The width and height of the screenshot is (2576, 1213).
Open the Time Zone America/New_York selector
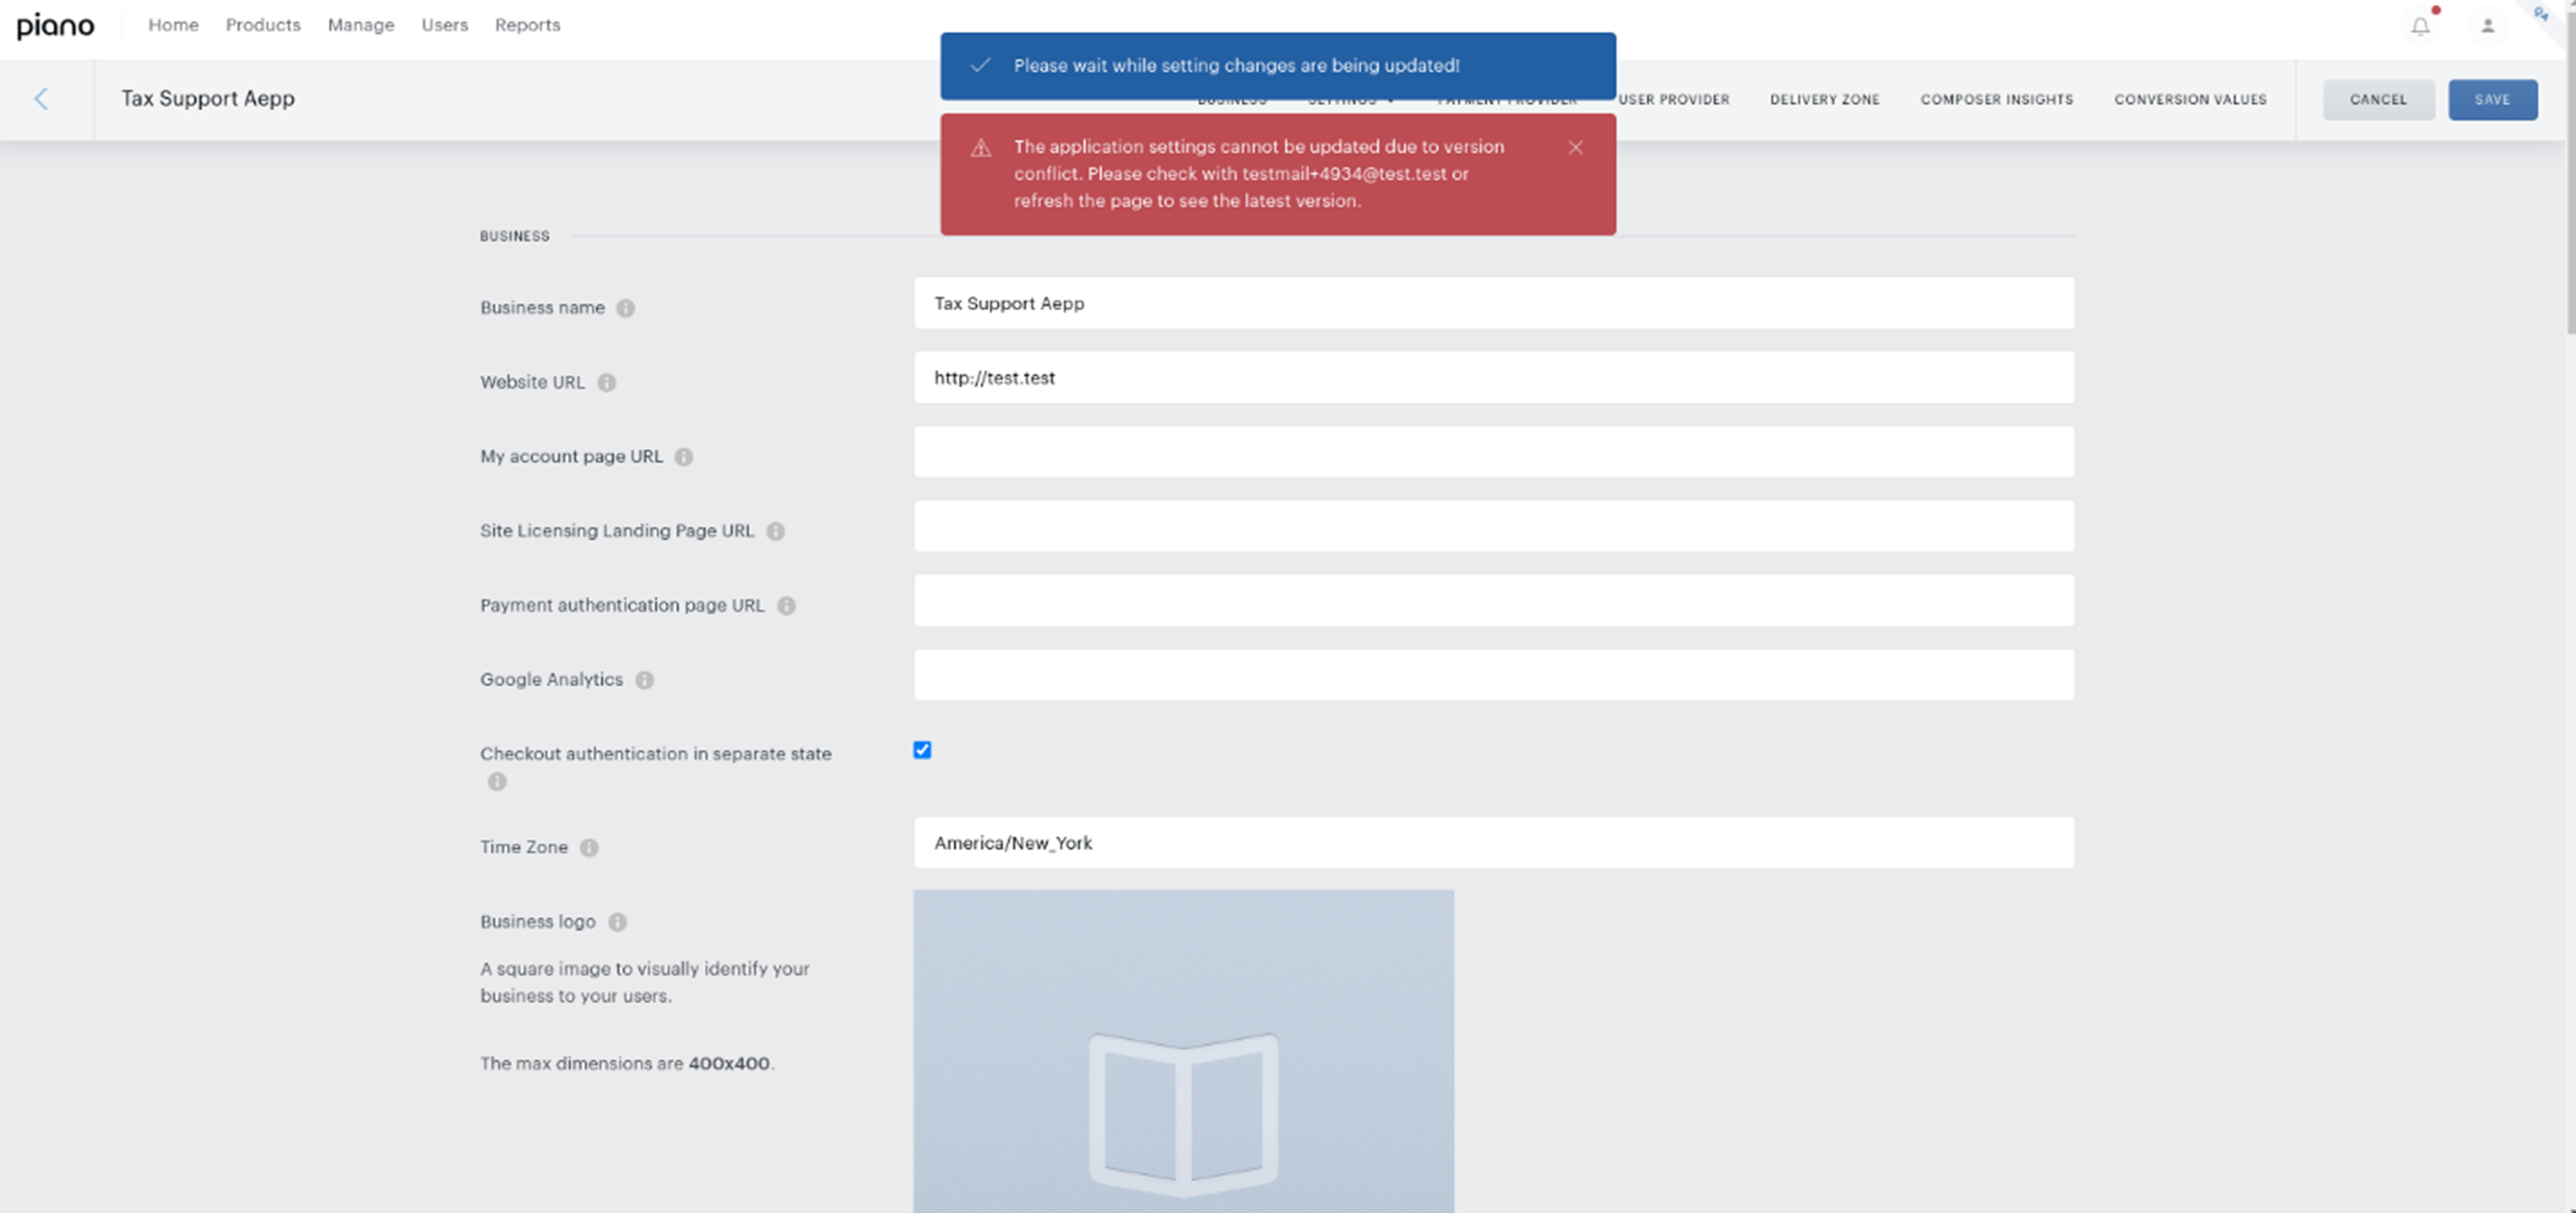point(1494,843)
